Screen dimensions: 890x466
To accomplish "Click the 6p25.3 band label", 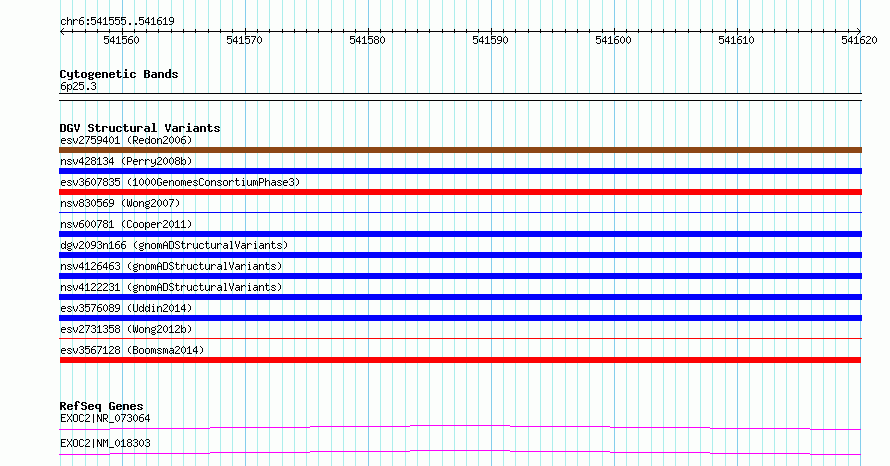I will click(78, 86).
